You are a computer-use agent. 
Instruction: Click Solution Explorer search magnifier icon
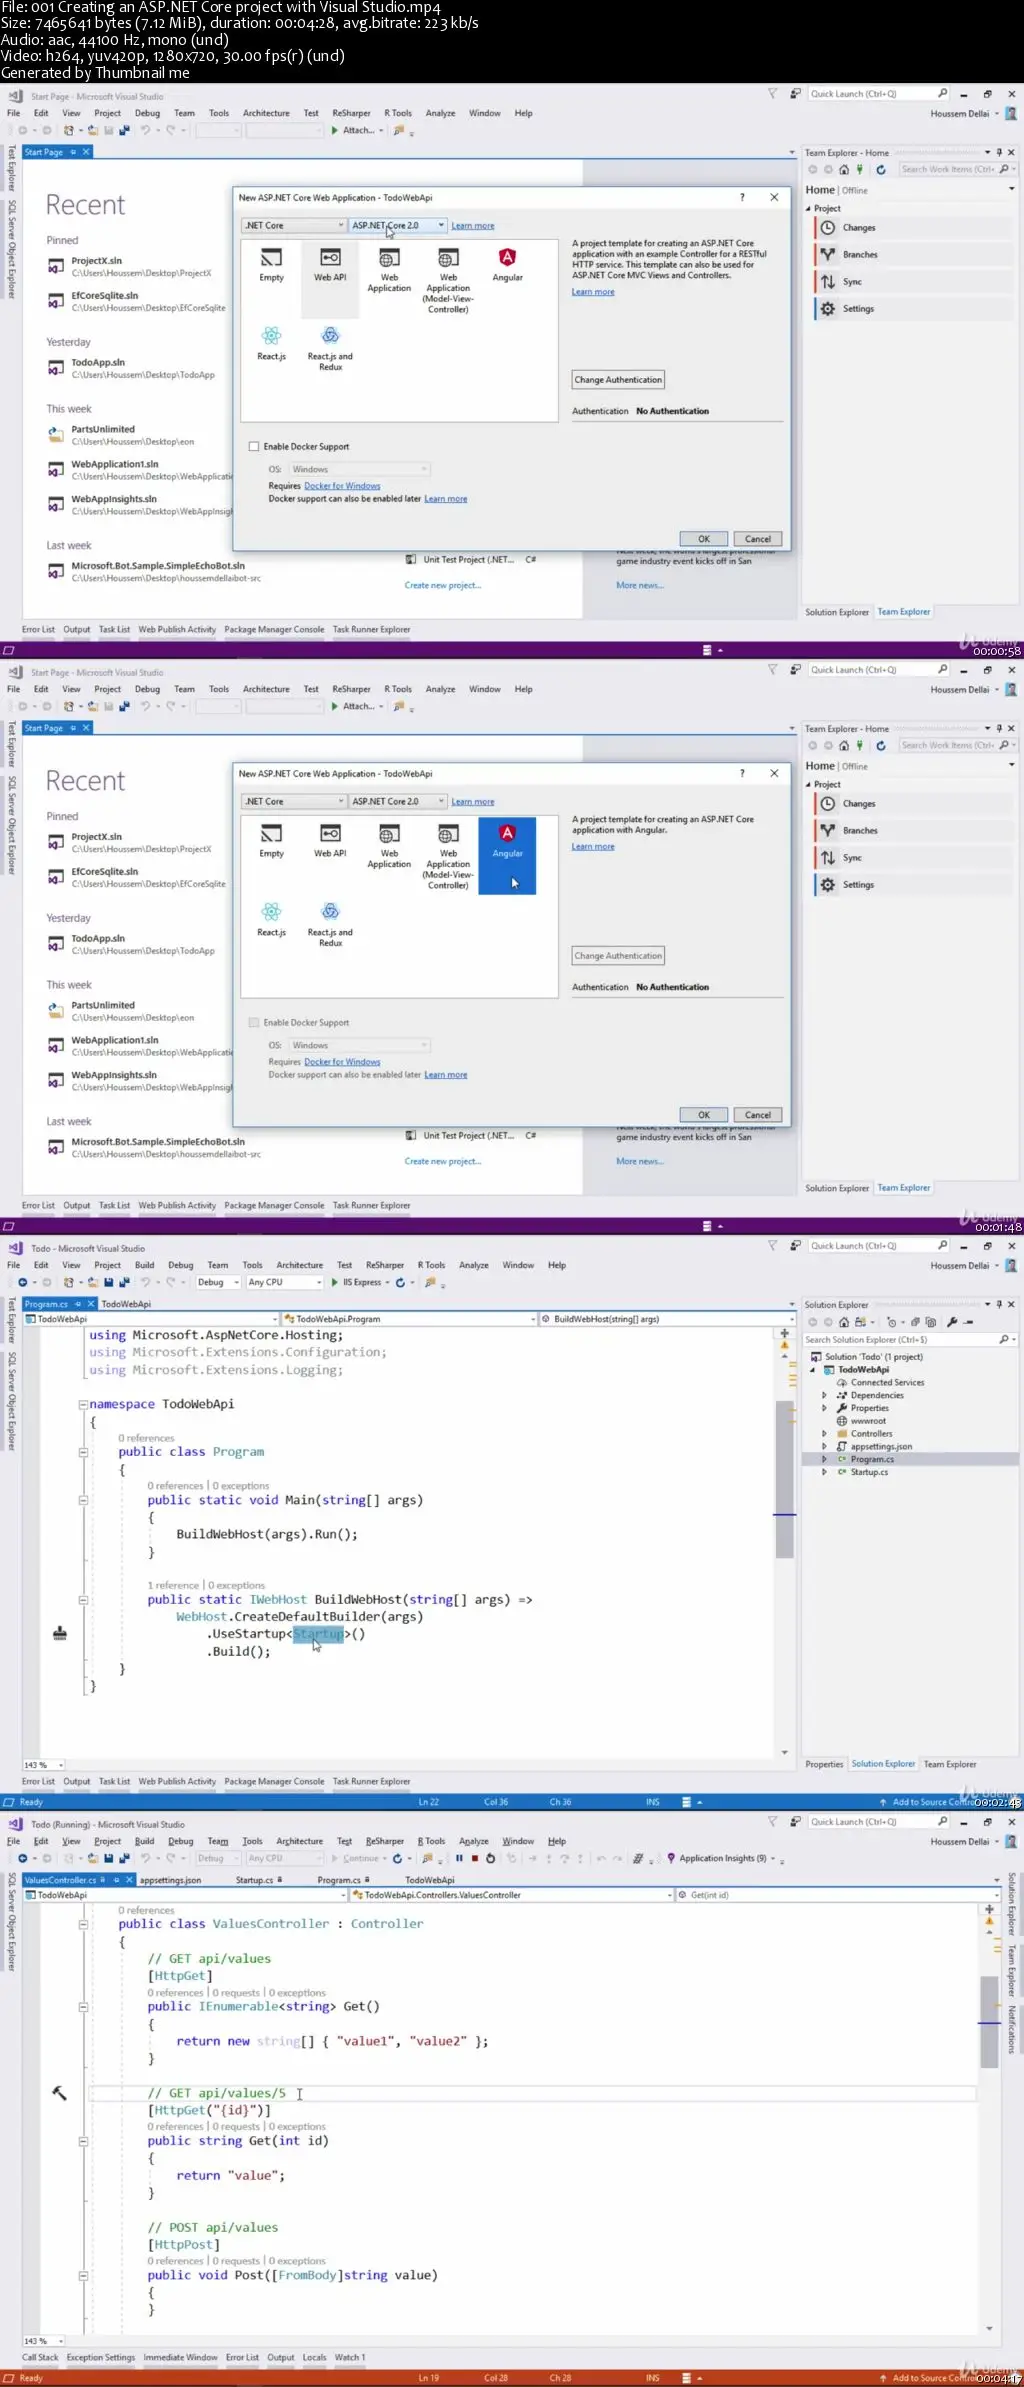(x=1004, y=1339)
